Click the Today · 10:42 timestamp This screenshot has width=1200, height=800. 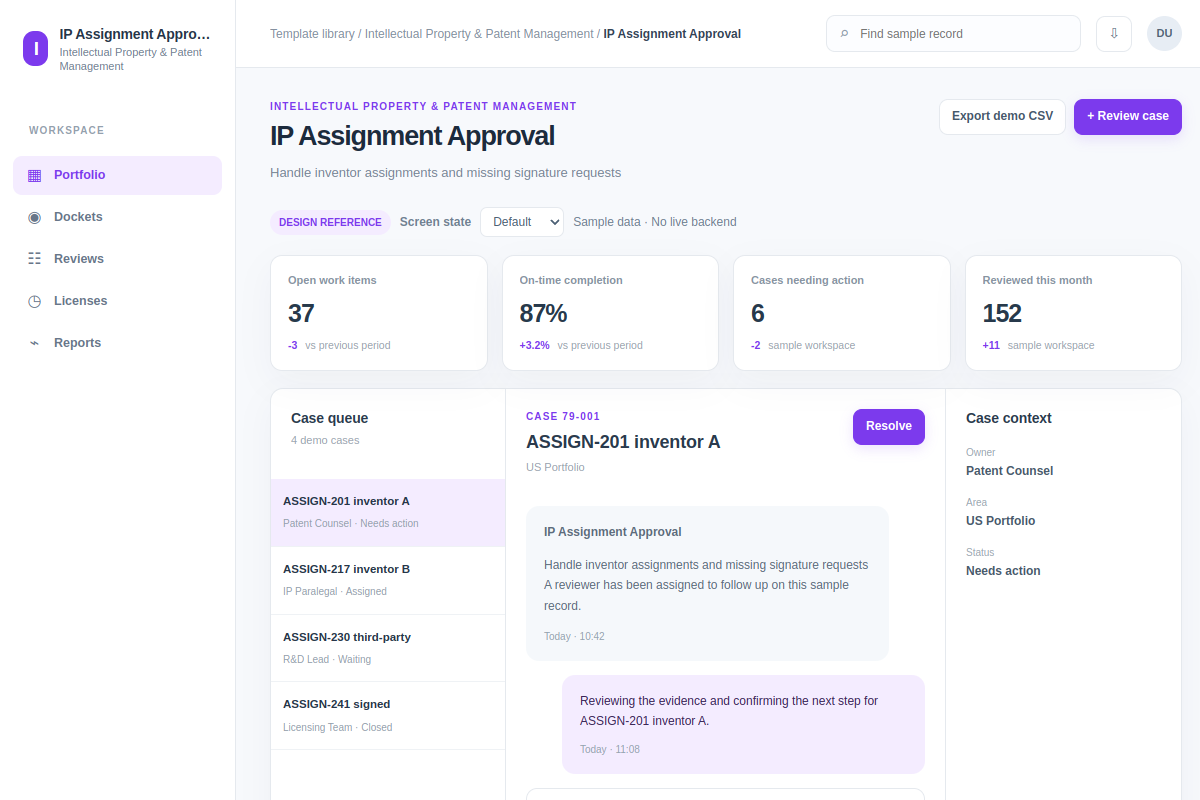[574, 637]
